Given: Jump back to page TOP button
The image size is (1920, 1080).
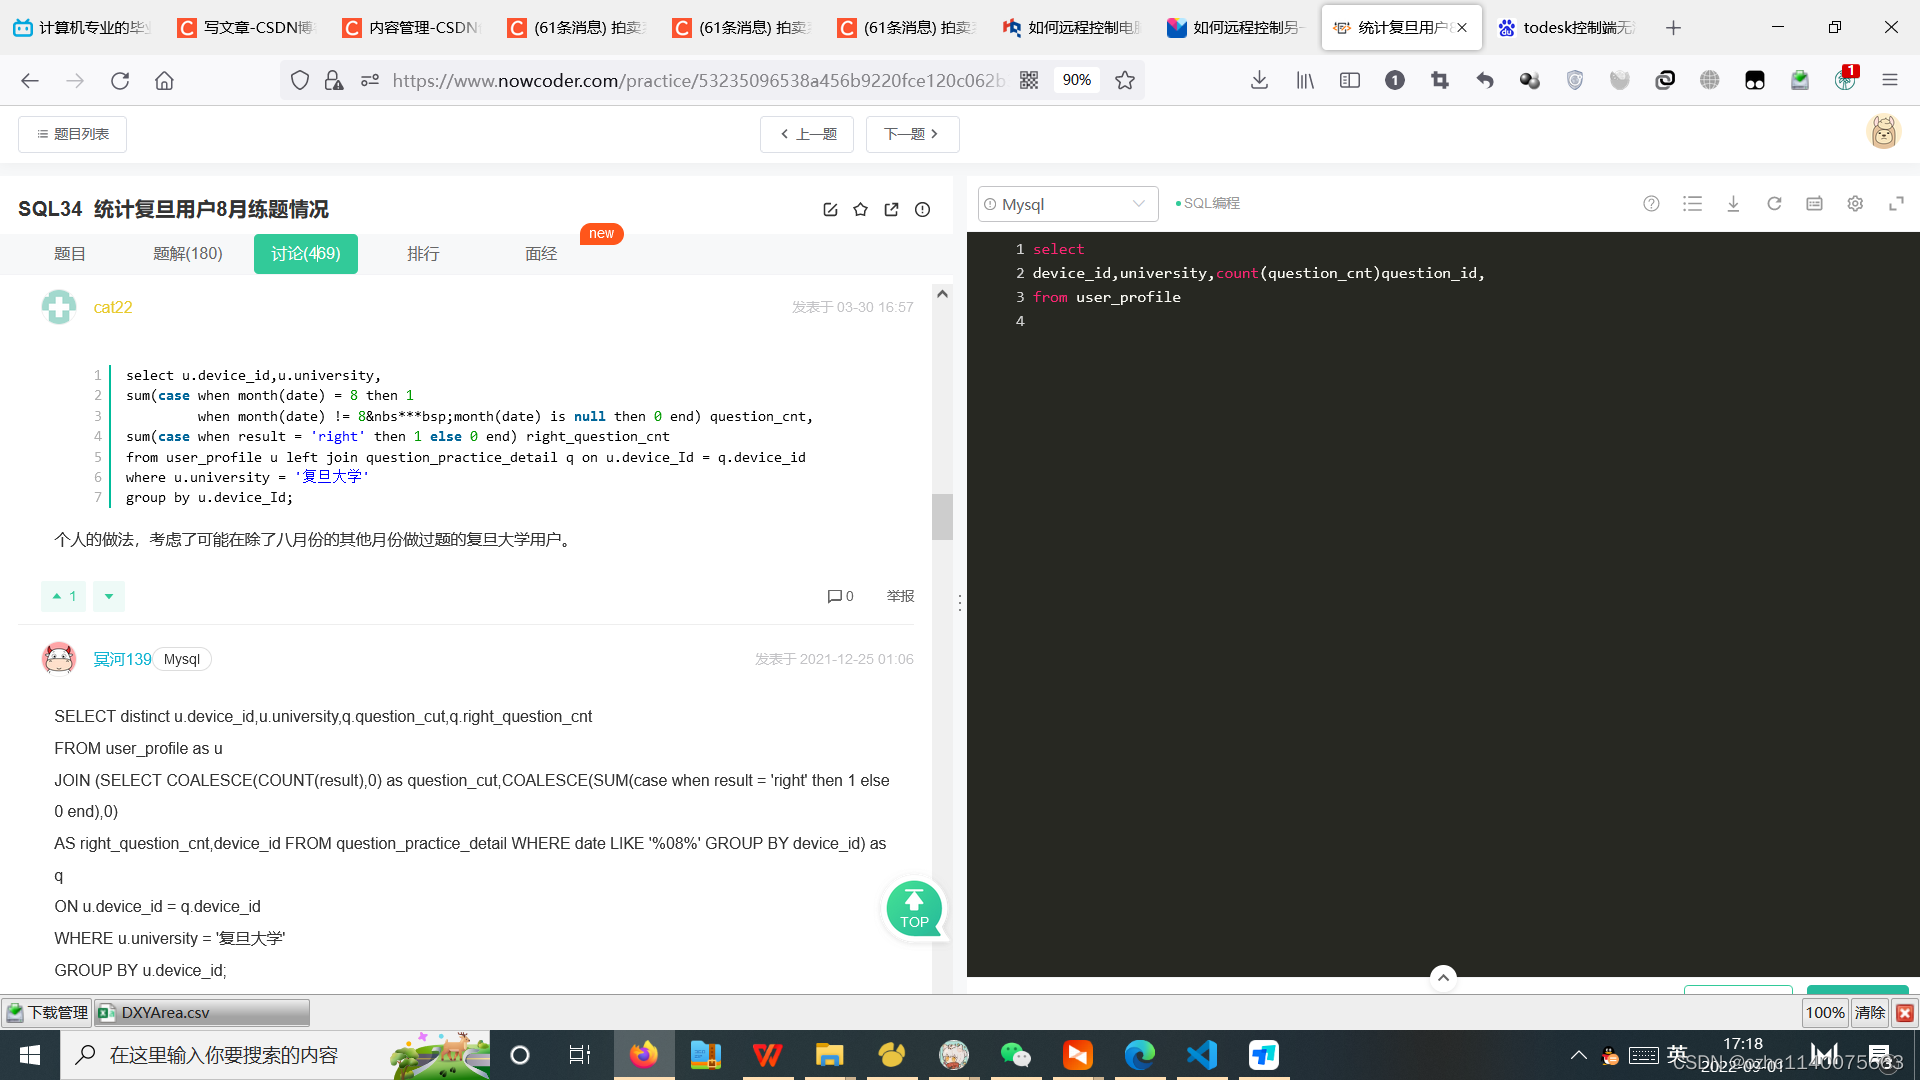Looking at the screenshot, I should tap(914, 909).
